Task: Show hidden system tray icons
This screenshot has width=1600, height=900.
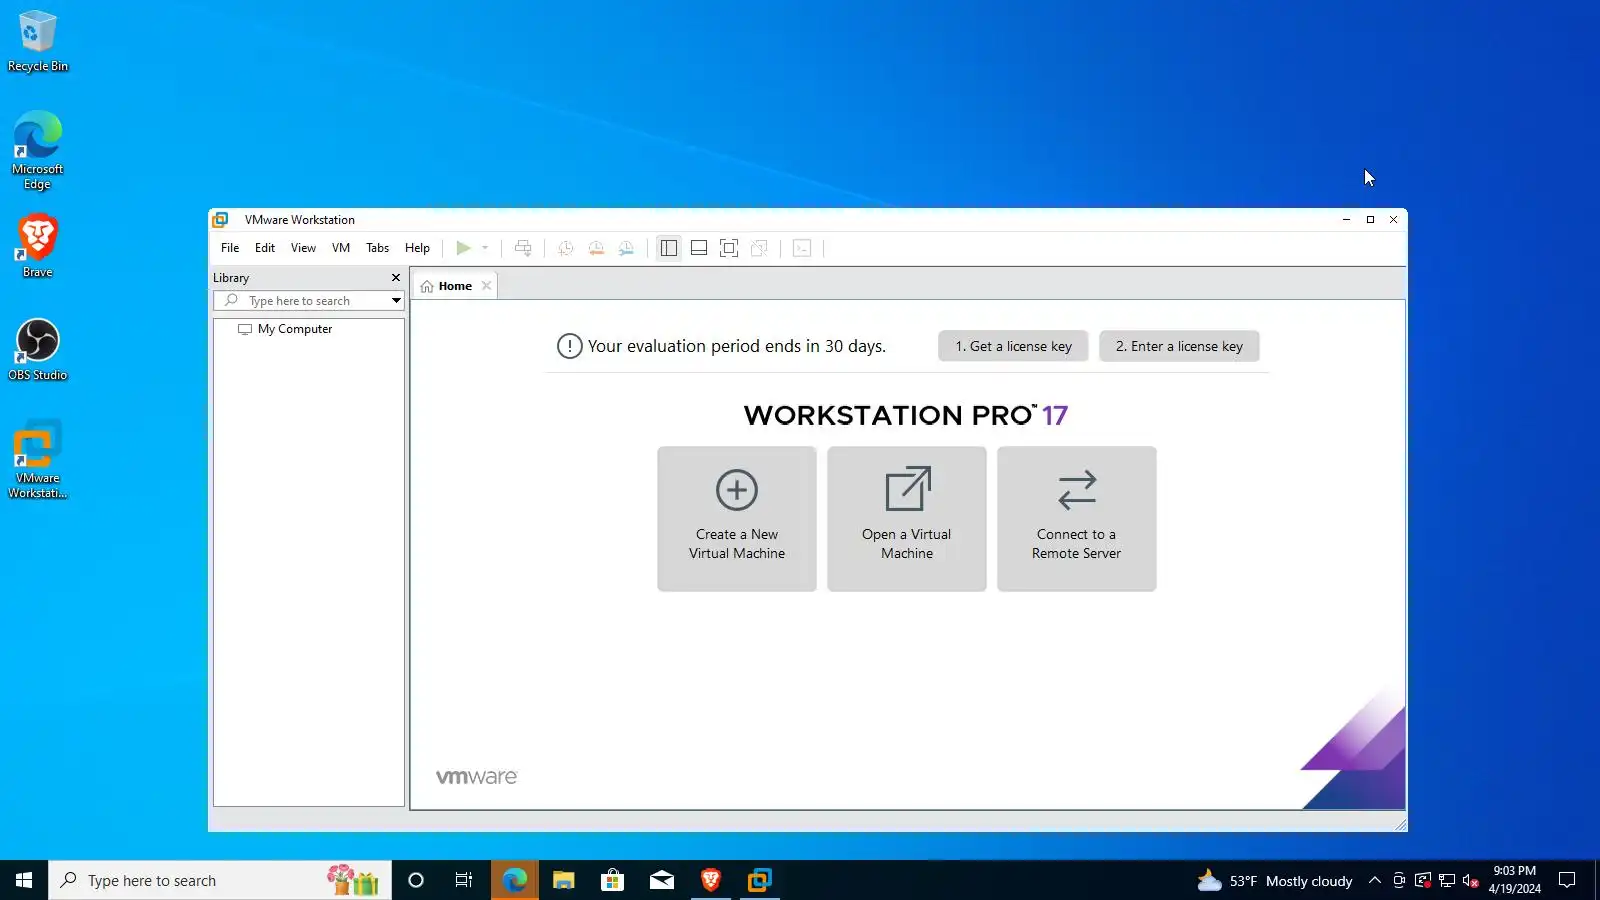Action: (1375, 880)
